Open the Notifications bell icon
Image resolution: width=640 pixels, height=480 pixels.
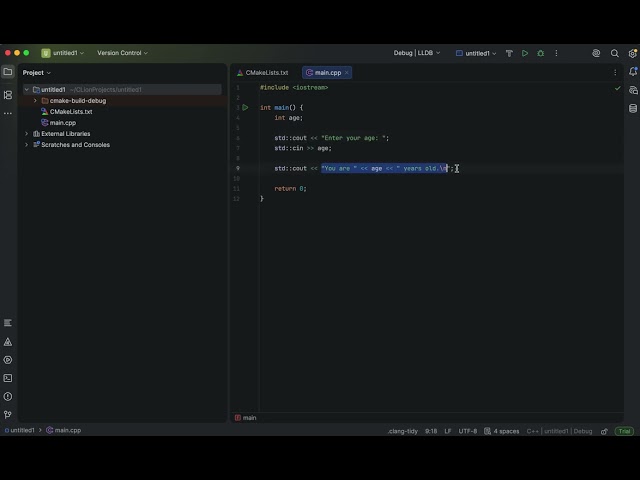(x=633, y=72)
